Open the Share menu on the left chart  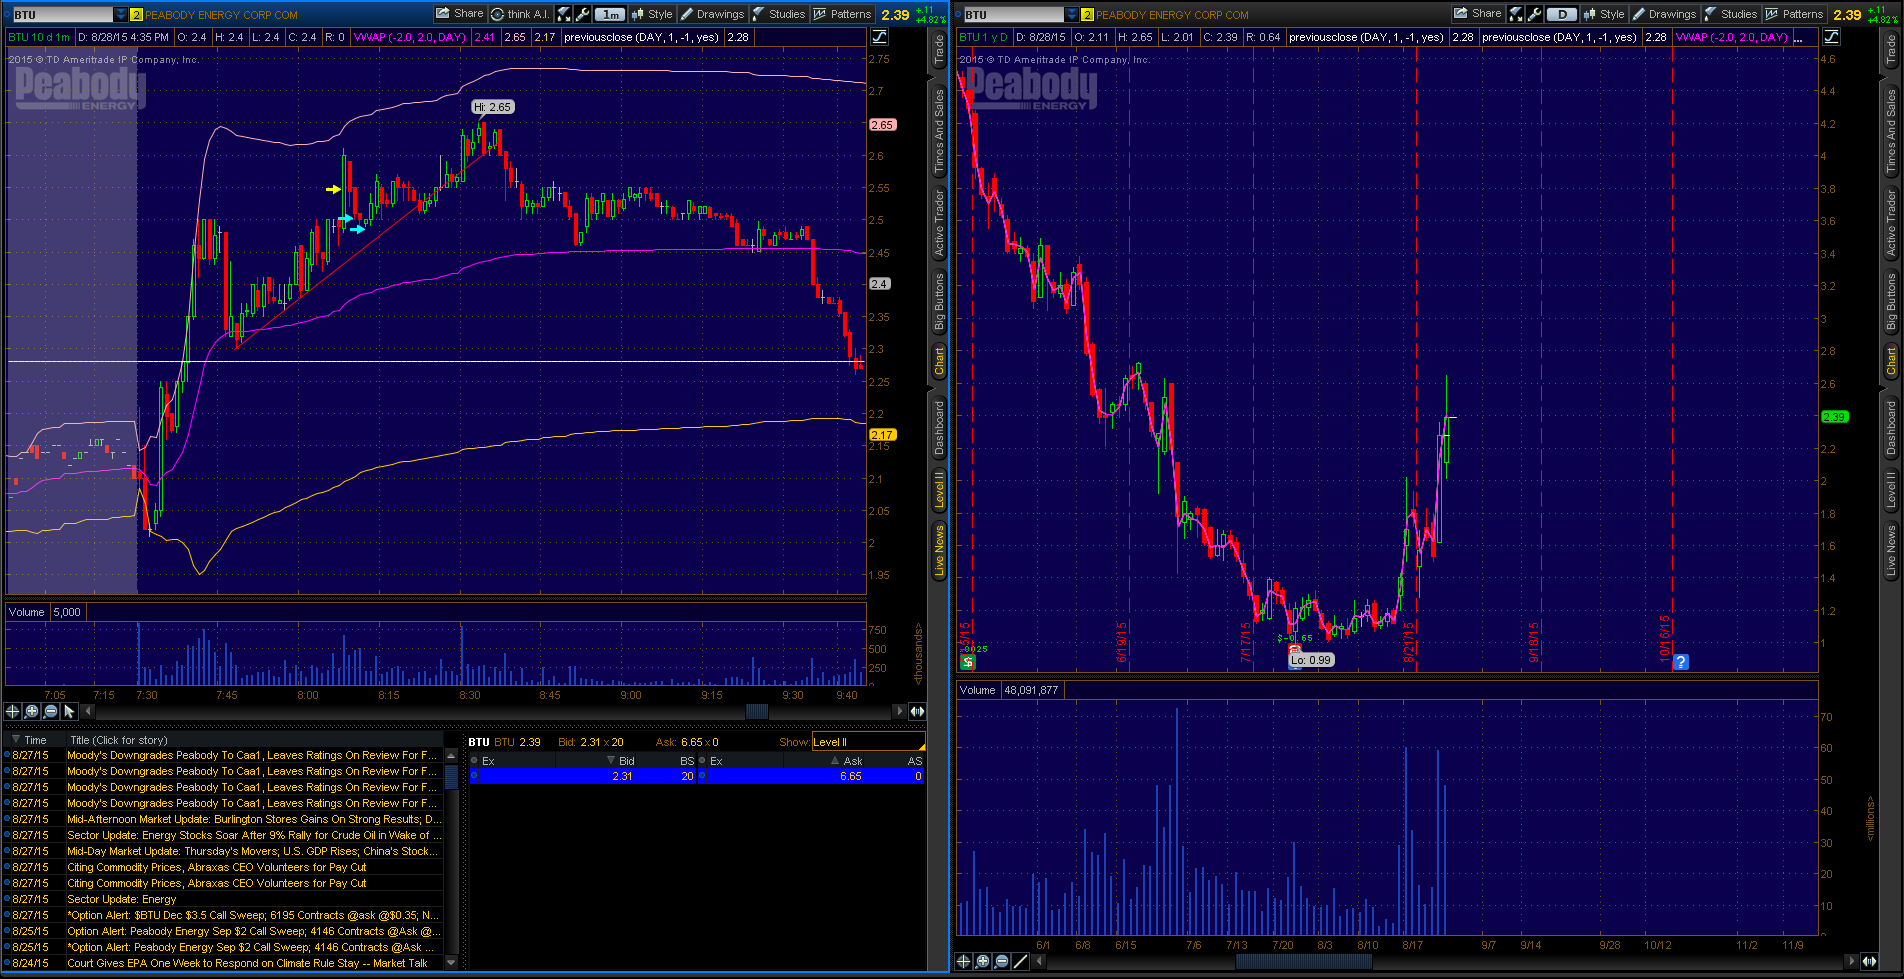(461, 14)
